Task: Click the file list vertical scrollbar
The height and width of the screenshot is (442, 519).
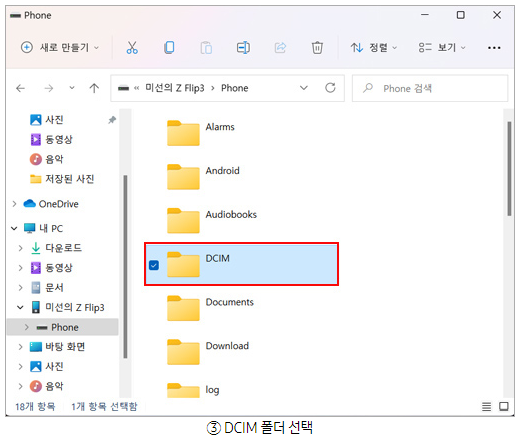Action: click(x=509, y=169)
